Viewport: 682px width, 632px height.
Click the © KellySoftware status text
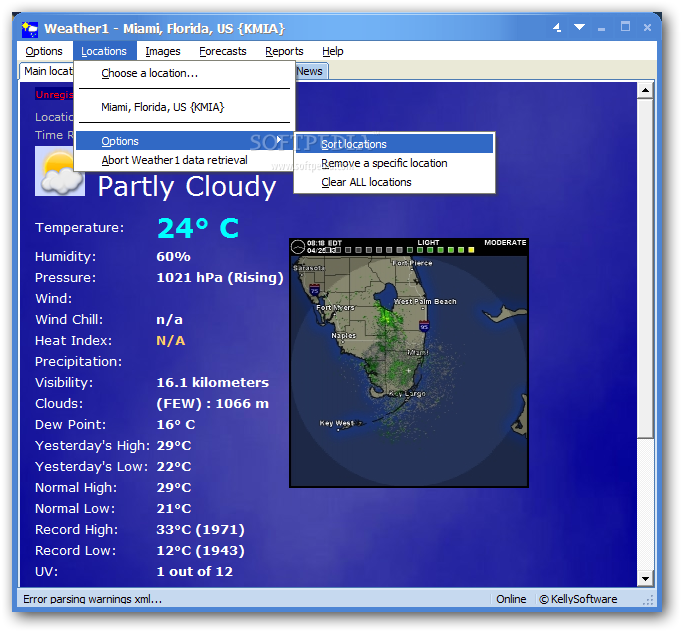(x=578, y=599)
